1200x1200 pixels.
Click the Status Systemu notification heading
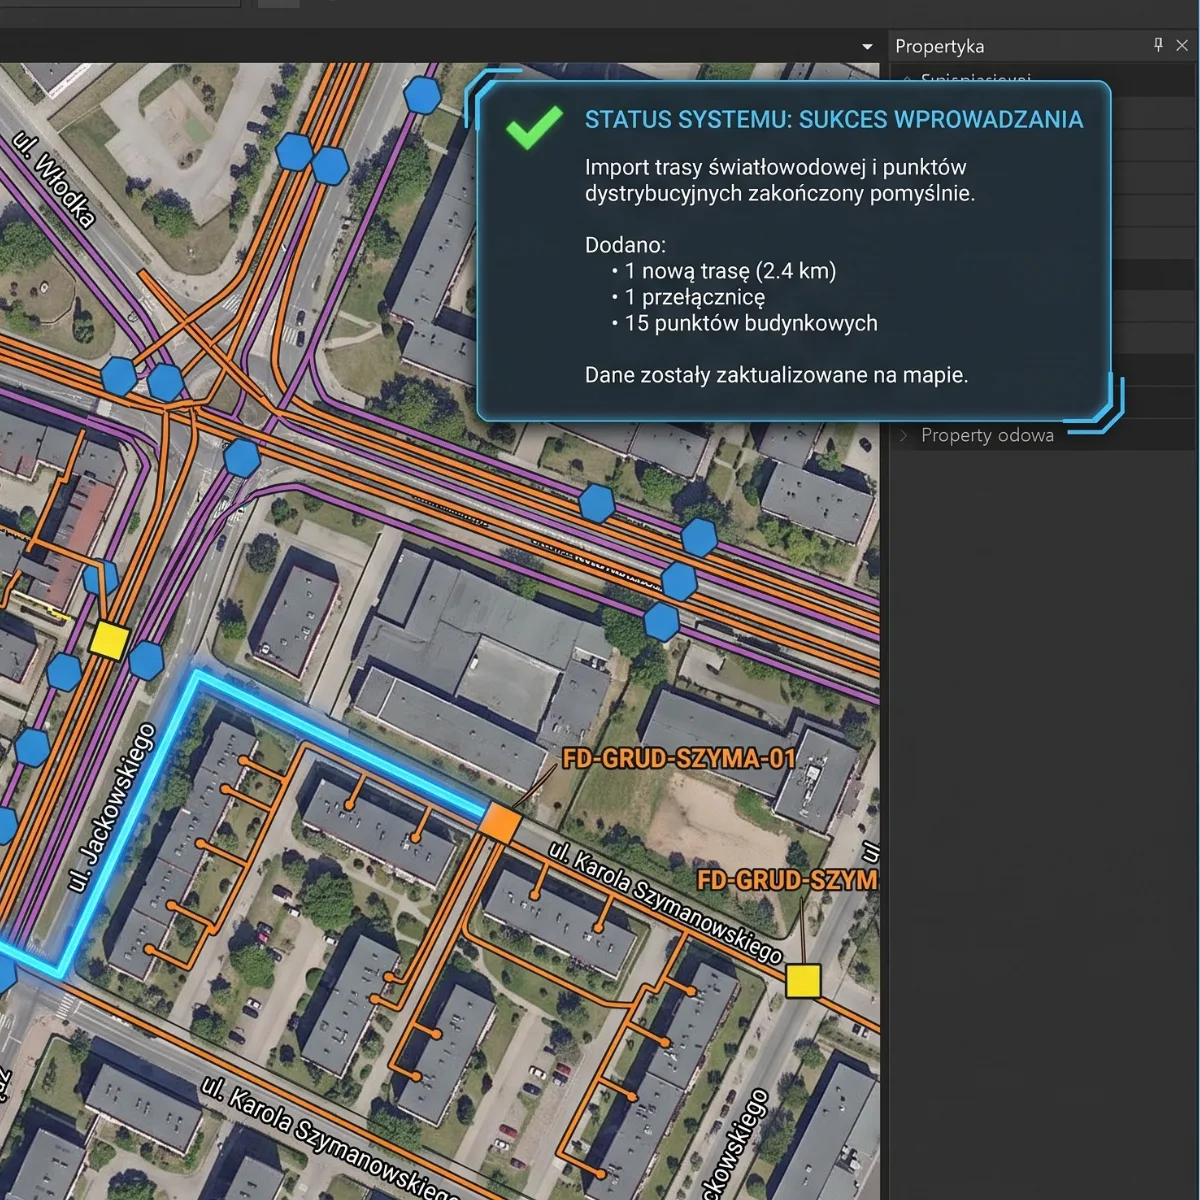pos(833,119)
